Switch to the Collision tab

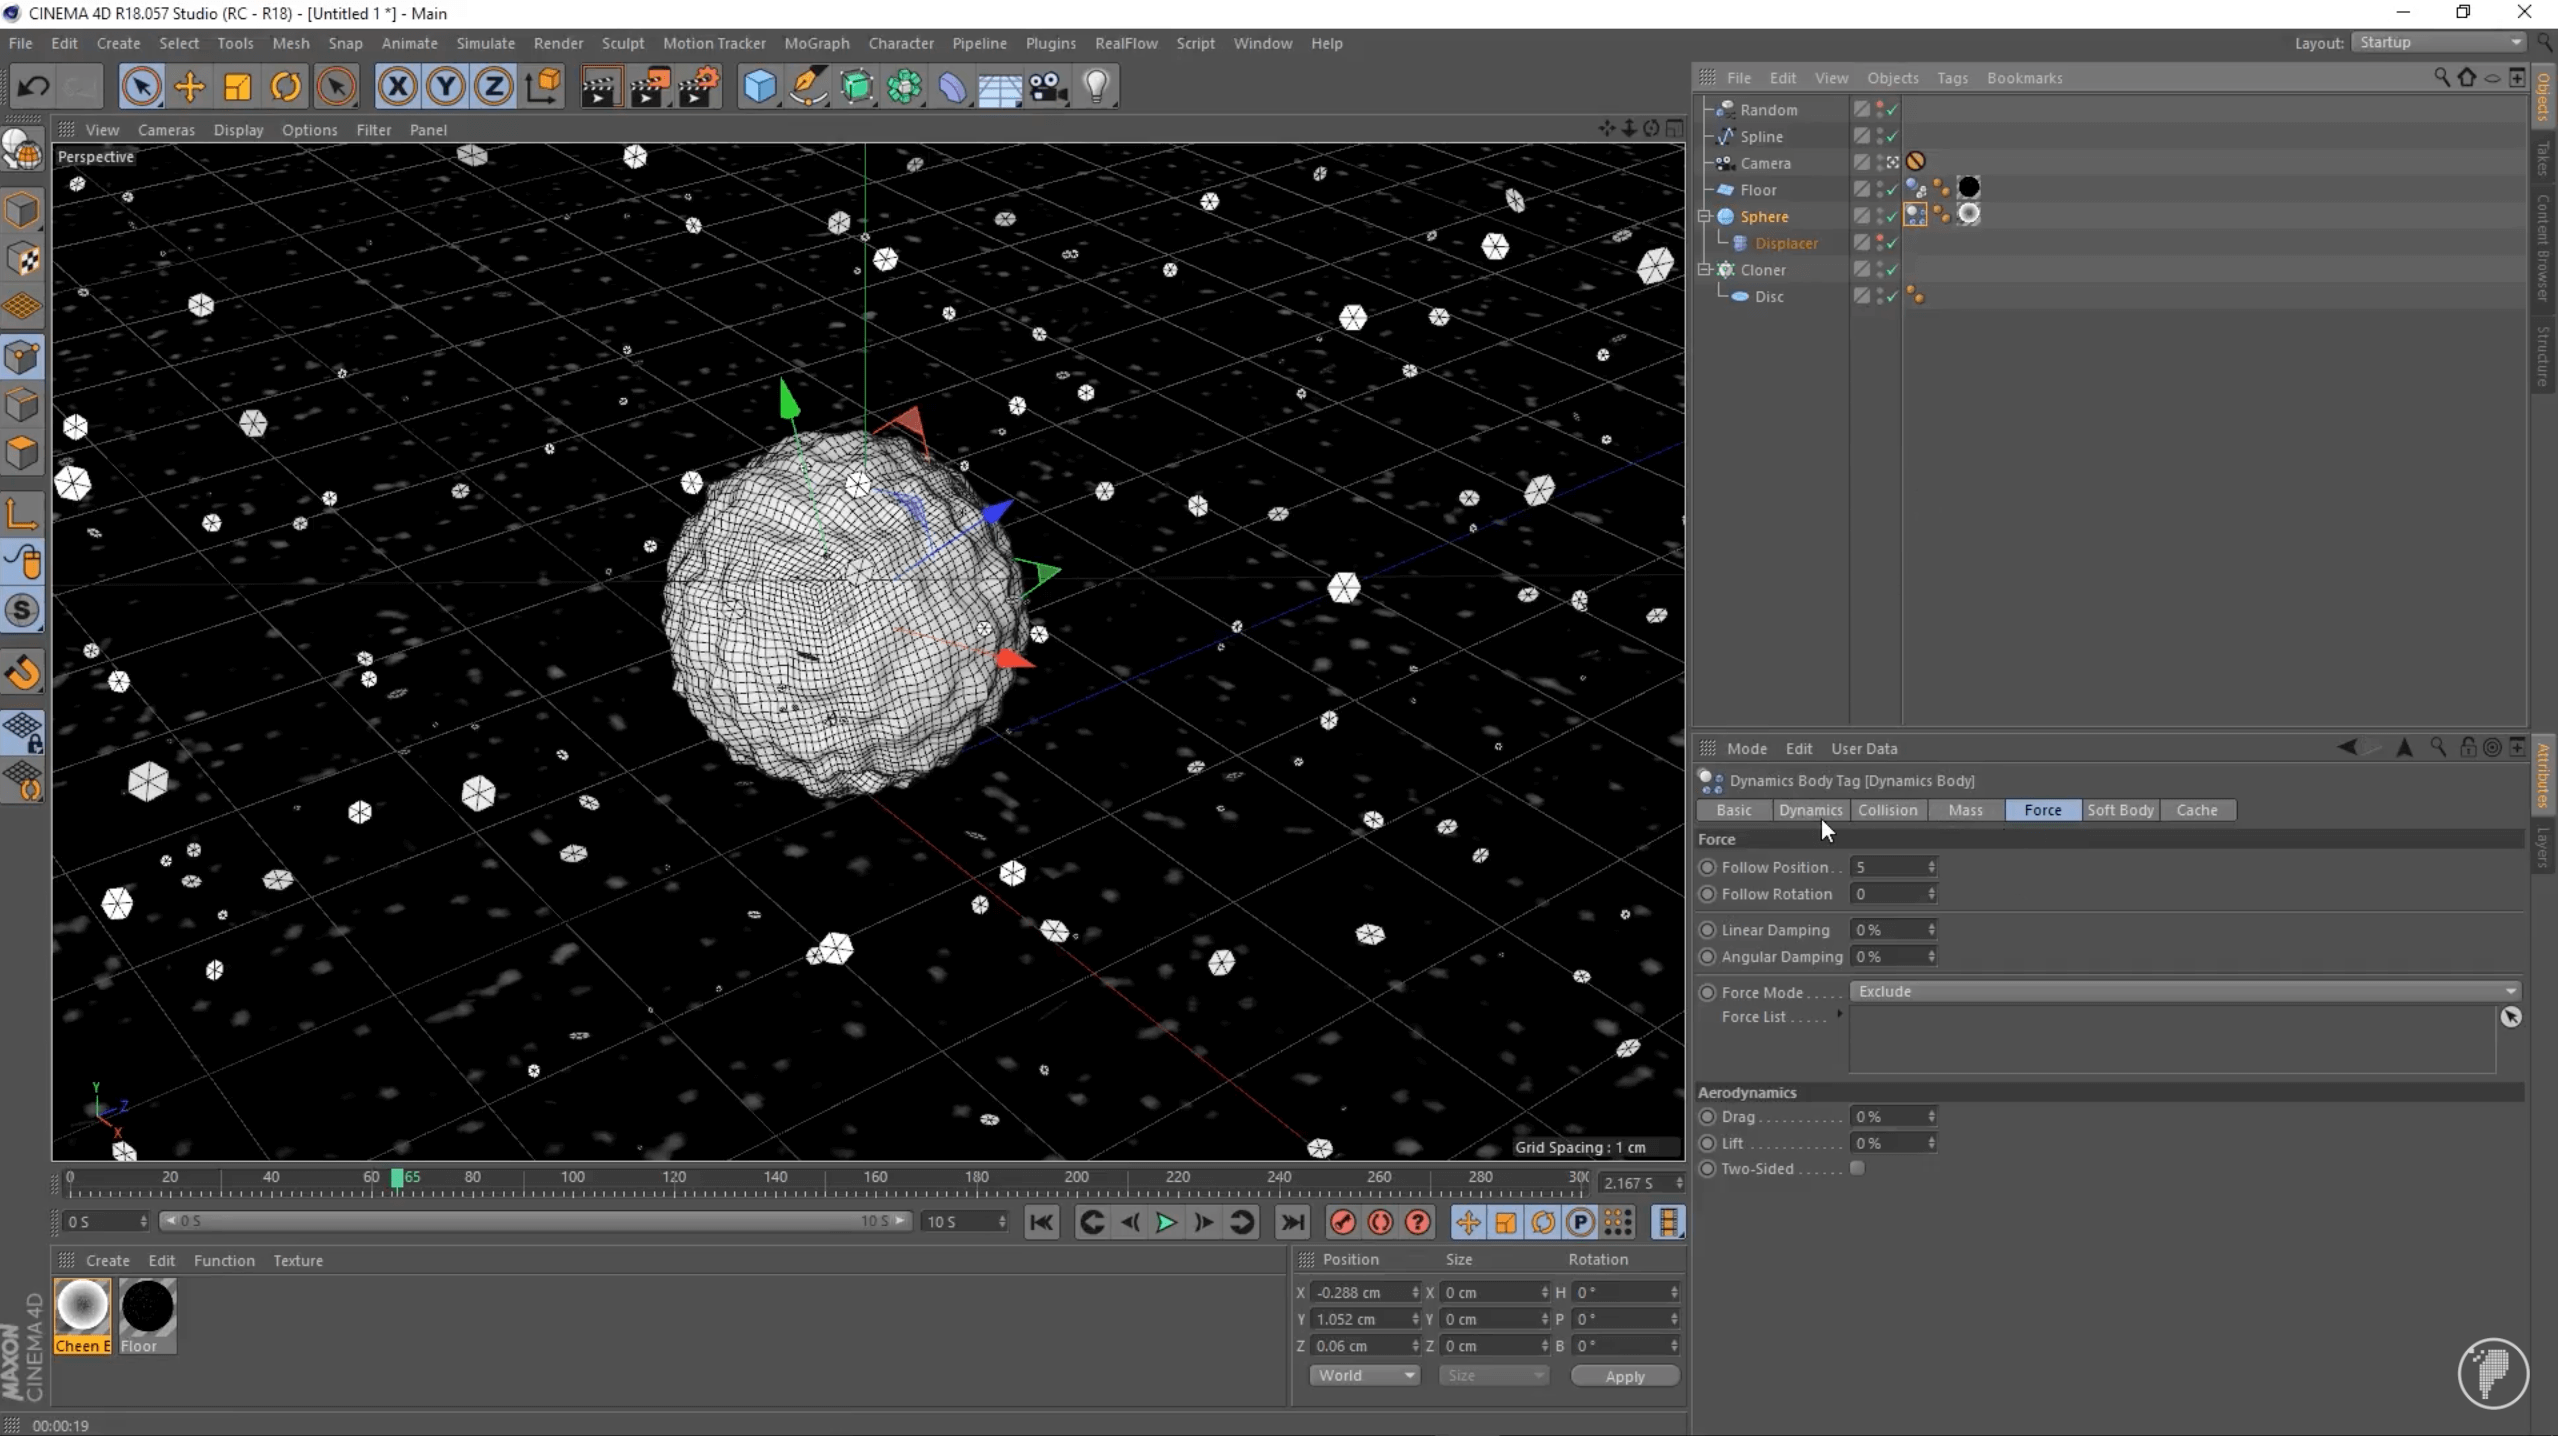[1887, 810]
